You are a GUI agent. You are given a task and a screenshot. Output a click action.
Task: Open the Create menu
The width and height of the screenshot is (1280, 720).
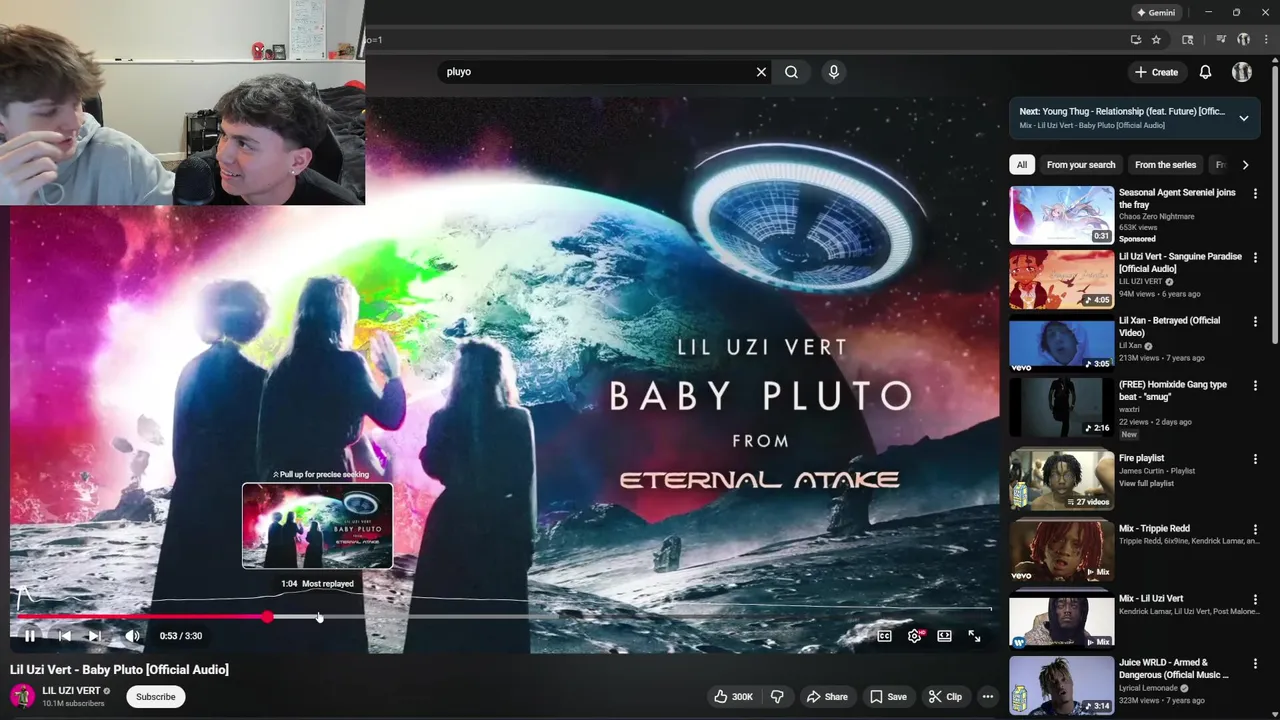coord(1156,72)
